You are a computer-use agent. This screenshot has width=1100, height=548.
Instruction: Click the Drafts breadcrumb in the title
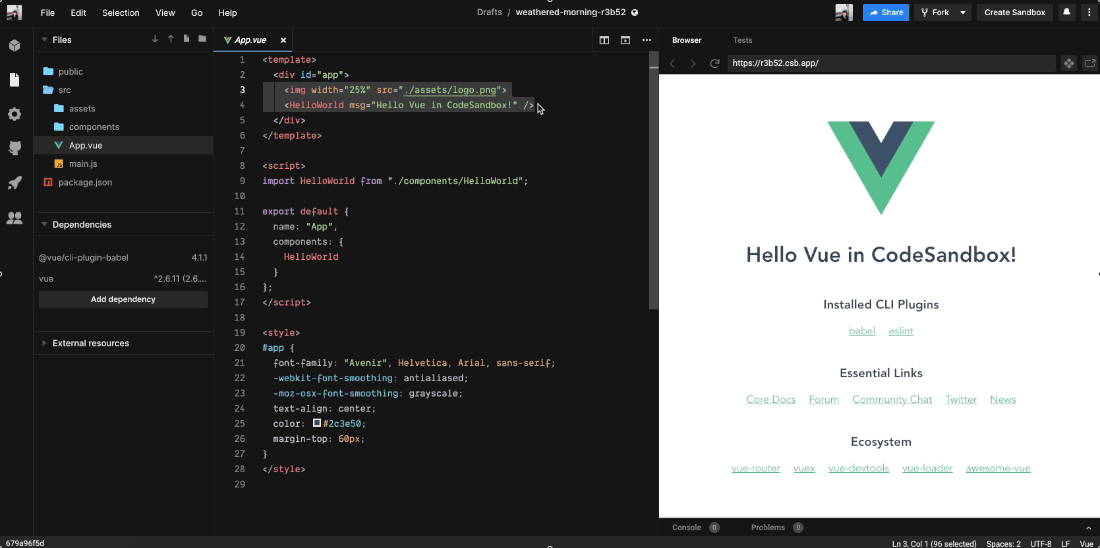[490, 13]
